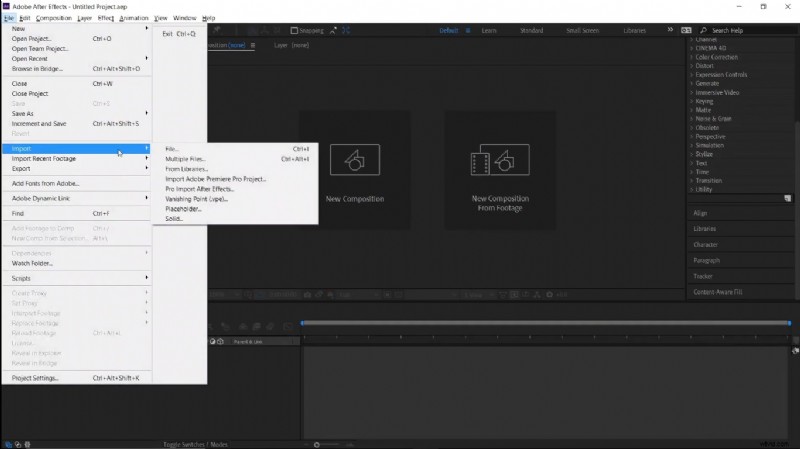This screenshot has height=449, width=800.
Task: Click the blue bounding box snapping icon
Action: 346,31
